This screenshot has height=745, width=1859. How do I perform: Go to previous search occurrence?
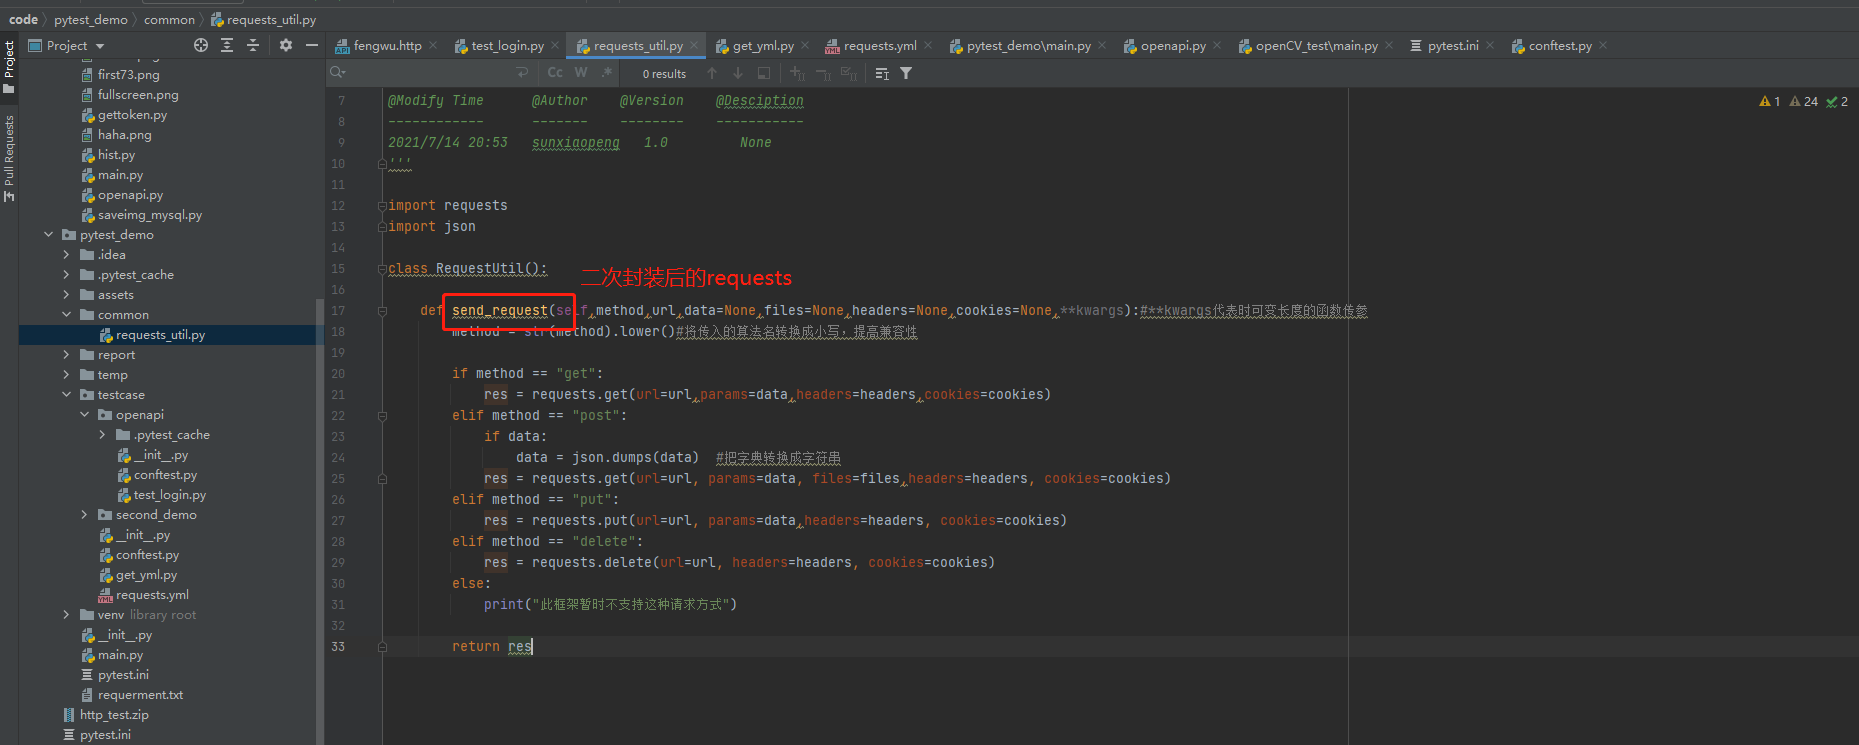click(x=712, y=73)
